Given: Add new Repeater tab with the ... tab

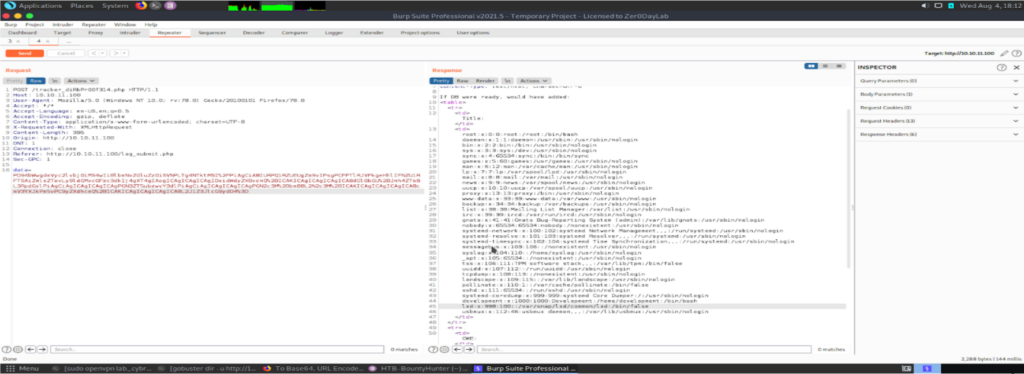Looking at the screenshot, I should (69, 41).
